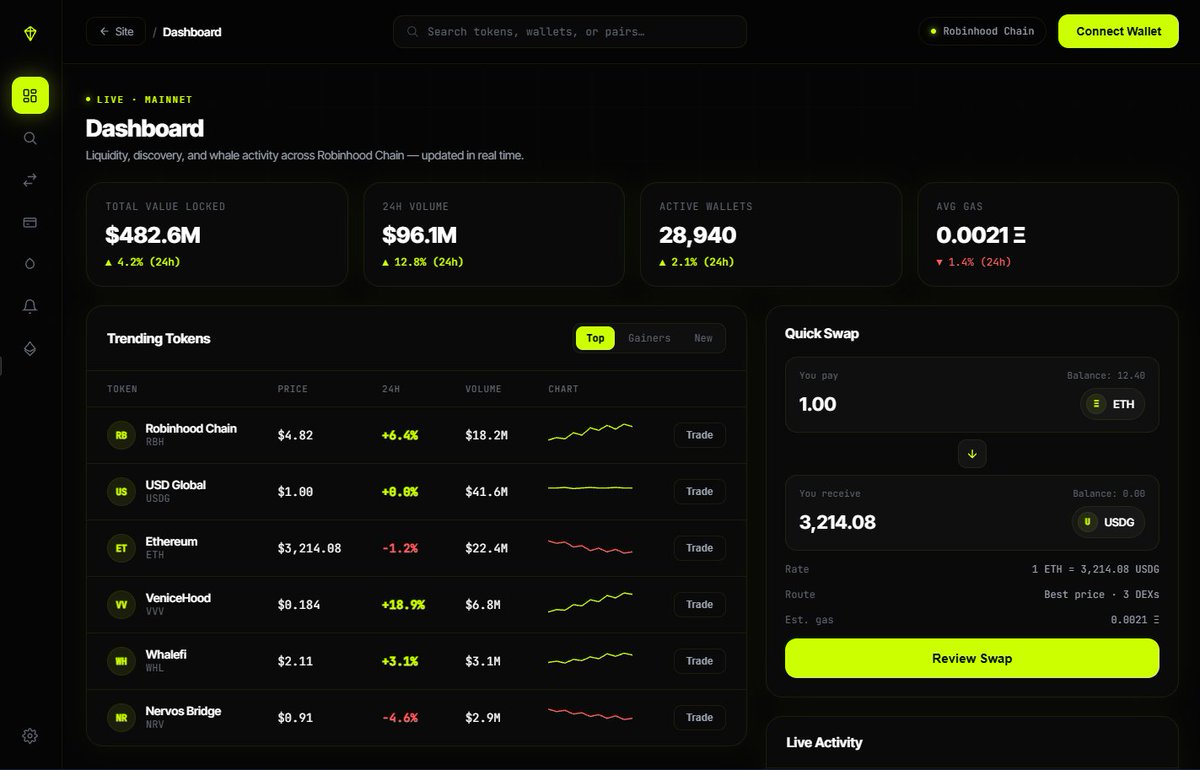Click the TOKEN column header
Screen dimensions: 1200x770
tap(122, 389)
